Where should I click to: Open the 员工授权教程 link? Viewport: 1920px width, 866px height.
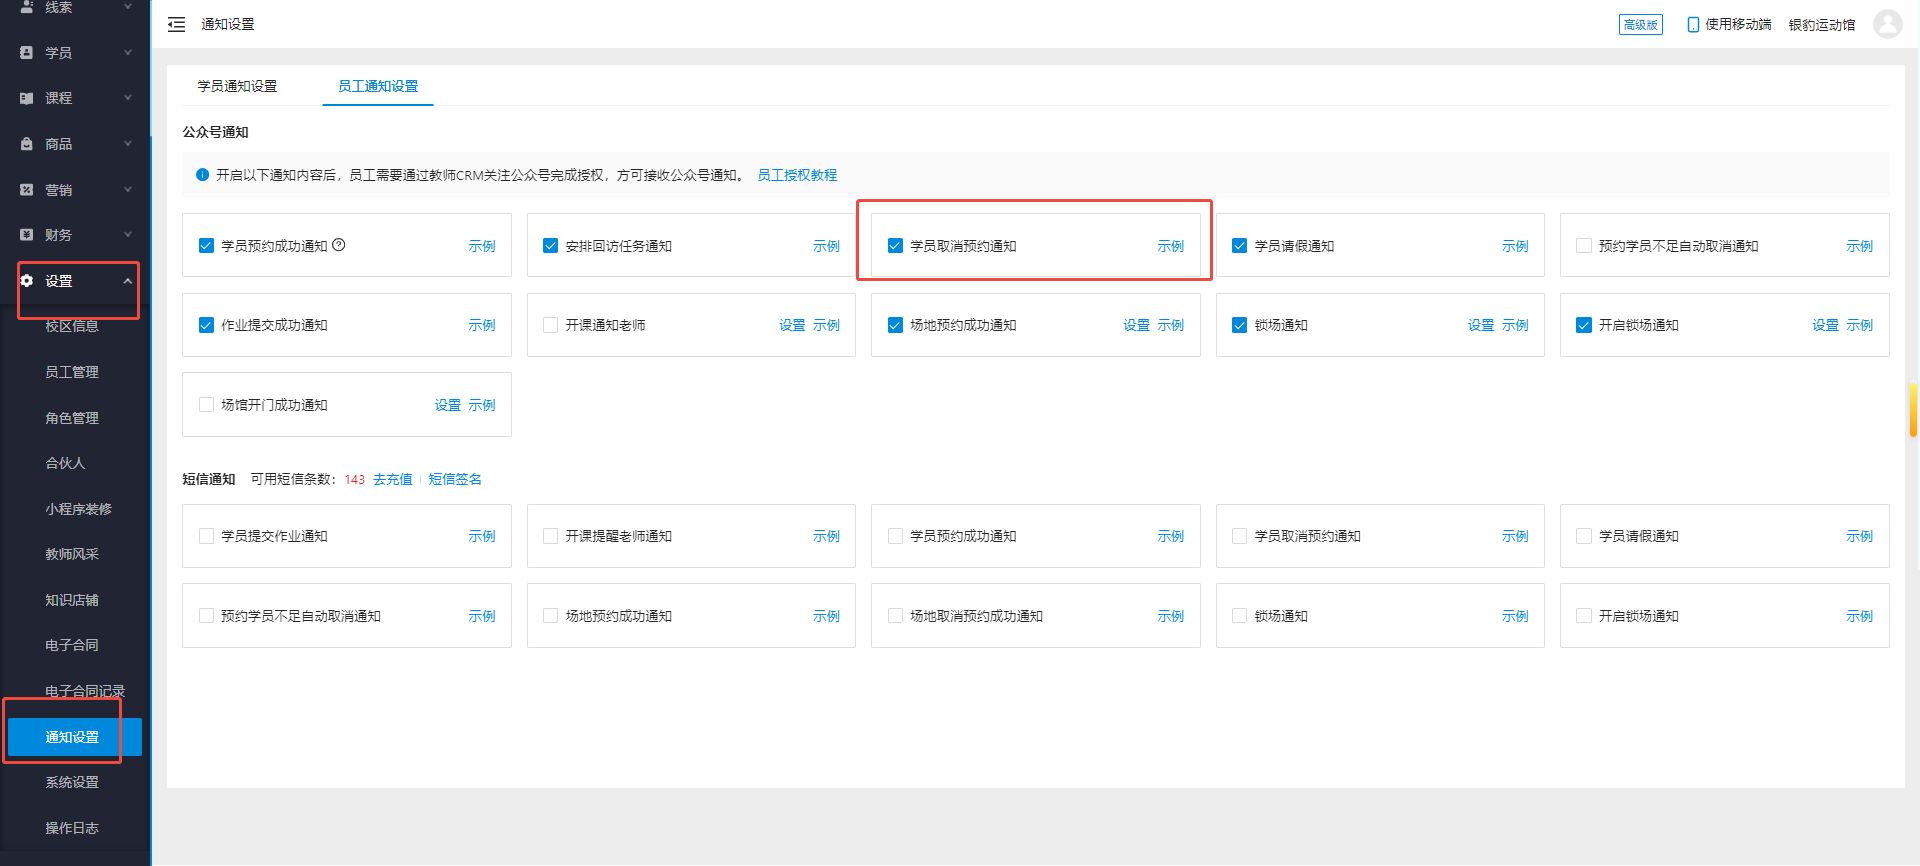tap(797, 175)
